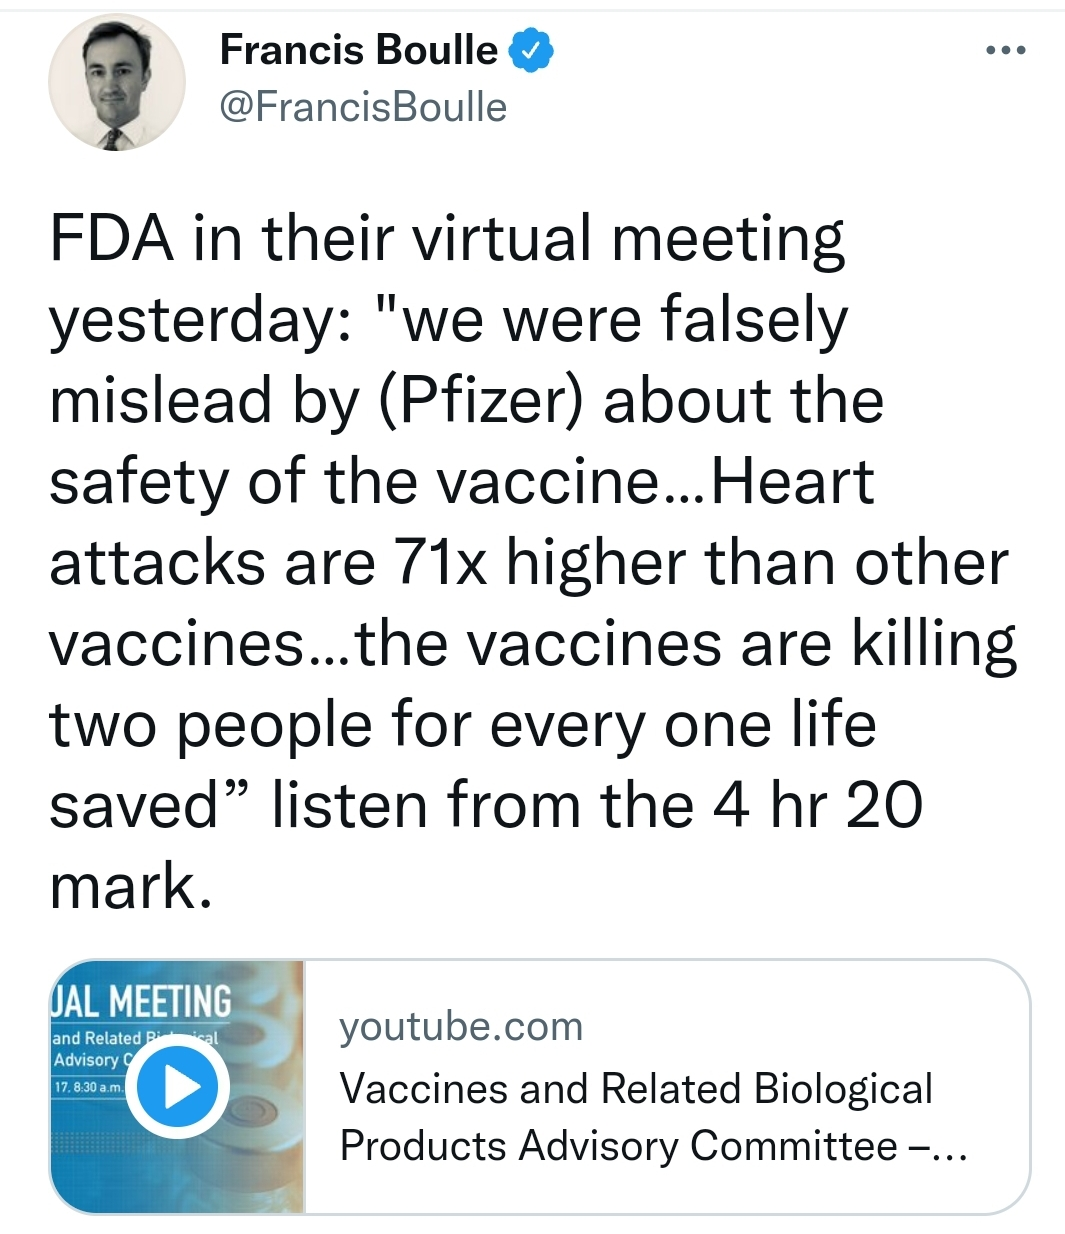Click the word "mark." ending the tweet
The image size is (1065, 1234).
(x=130, y=886)
